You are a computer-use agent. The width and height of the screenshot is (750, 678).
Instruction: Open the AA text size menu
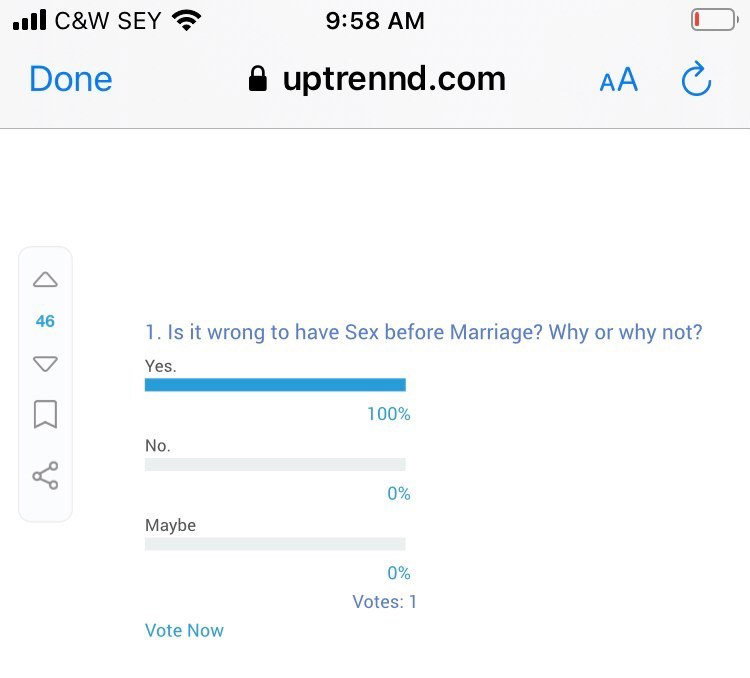pos(618,79)
